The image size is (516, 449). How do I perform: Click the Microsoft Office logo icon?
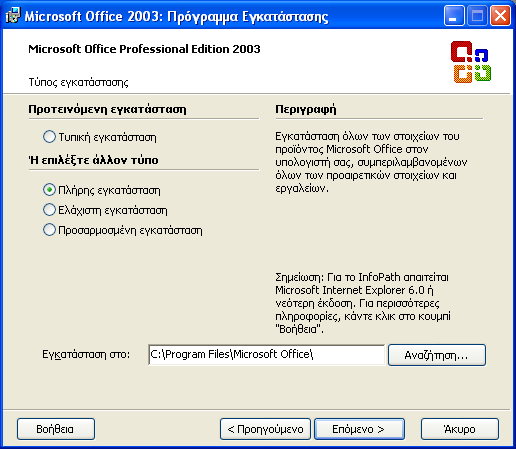tap(471, 62)
